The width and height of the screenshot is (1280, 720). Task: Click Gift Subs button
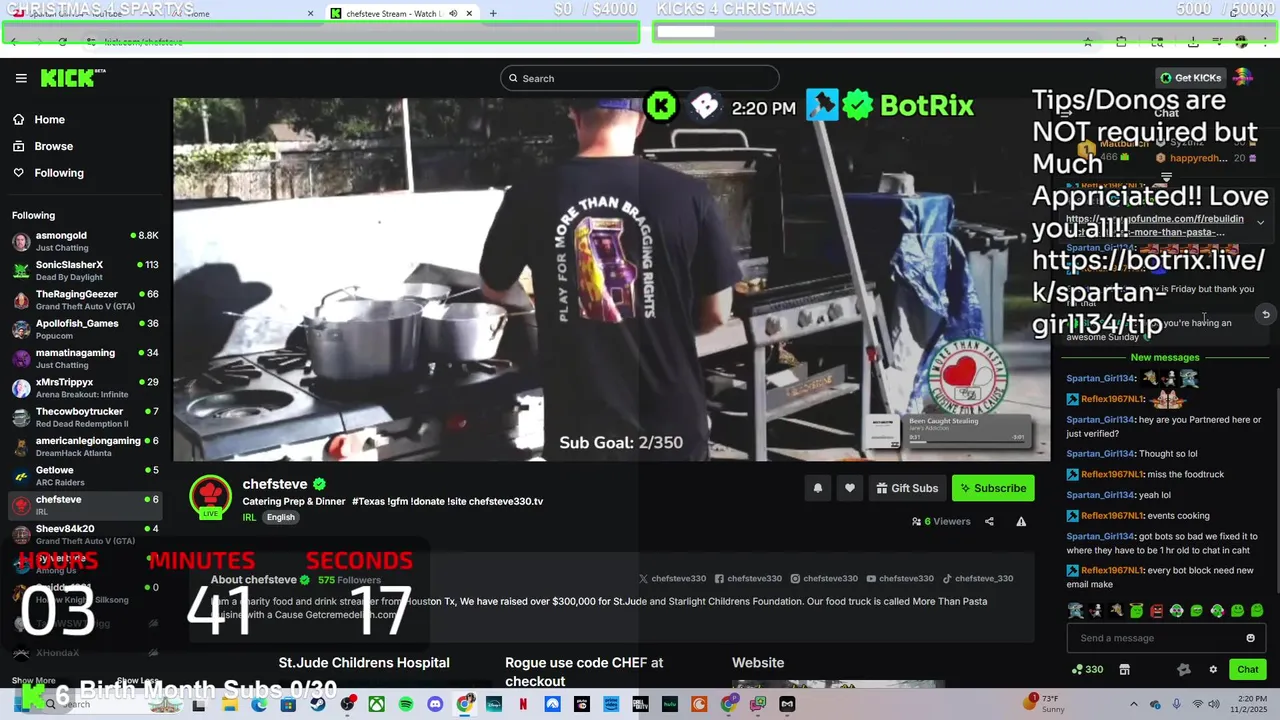[x=907, y=488]
